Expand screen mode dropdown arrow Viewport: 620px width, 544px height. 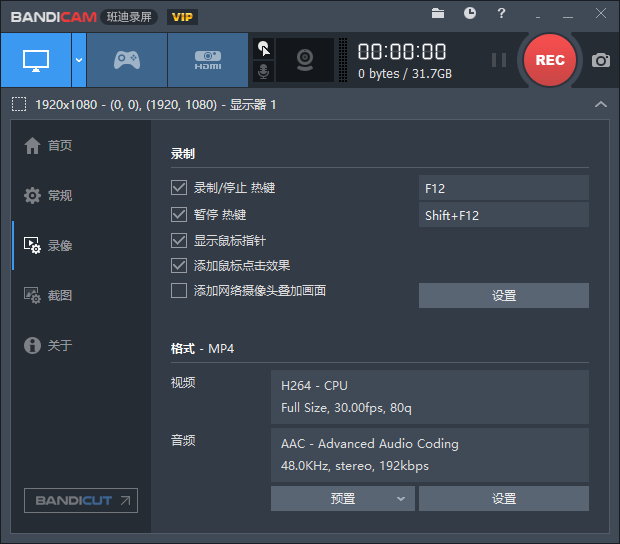point(79,60)
